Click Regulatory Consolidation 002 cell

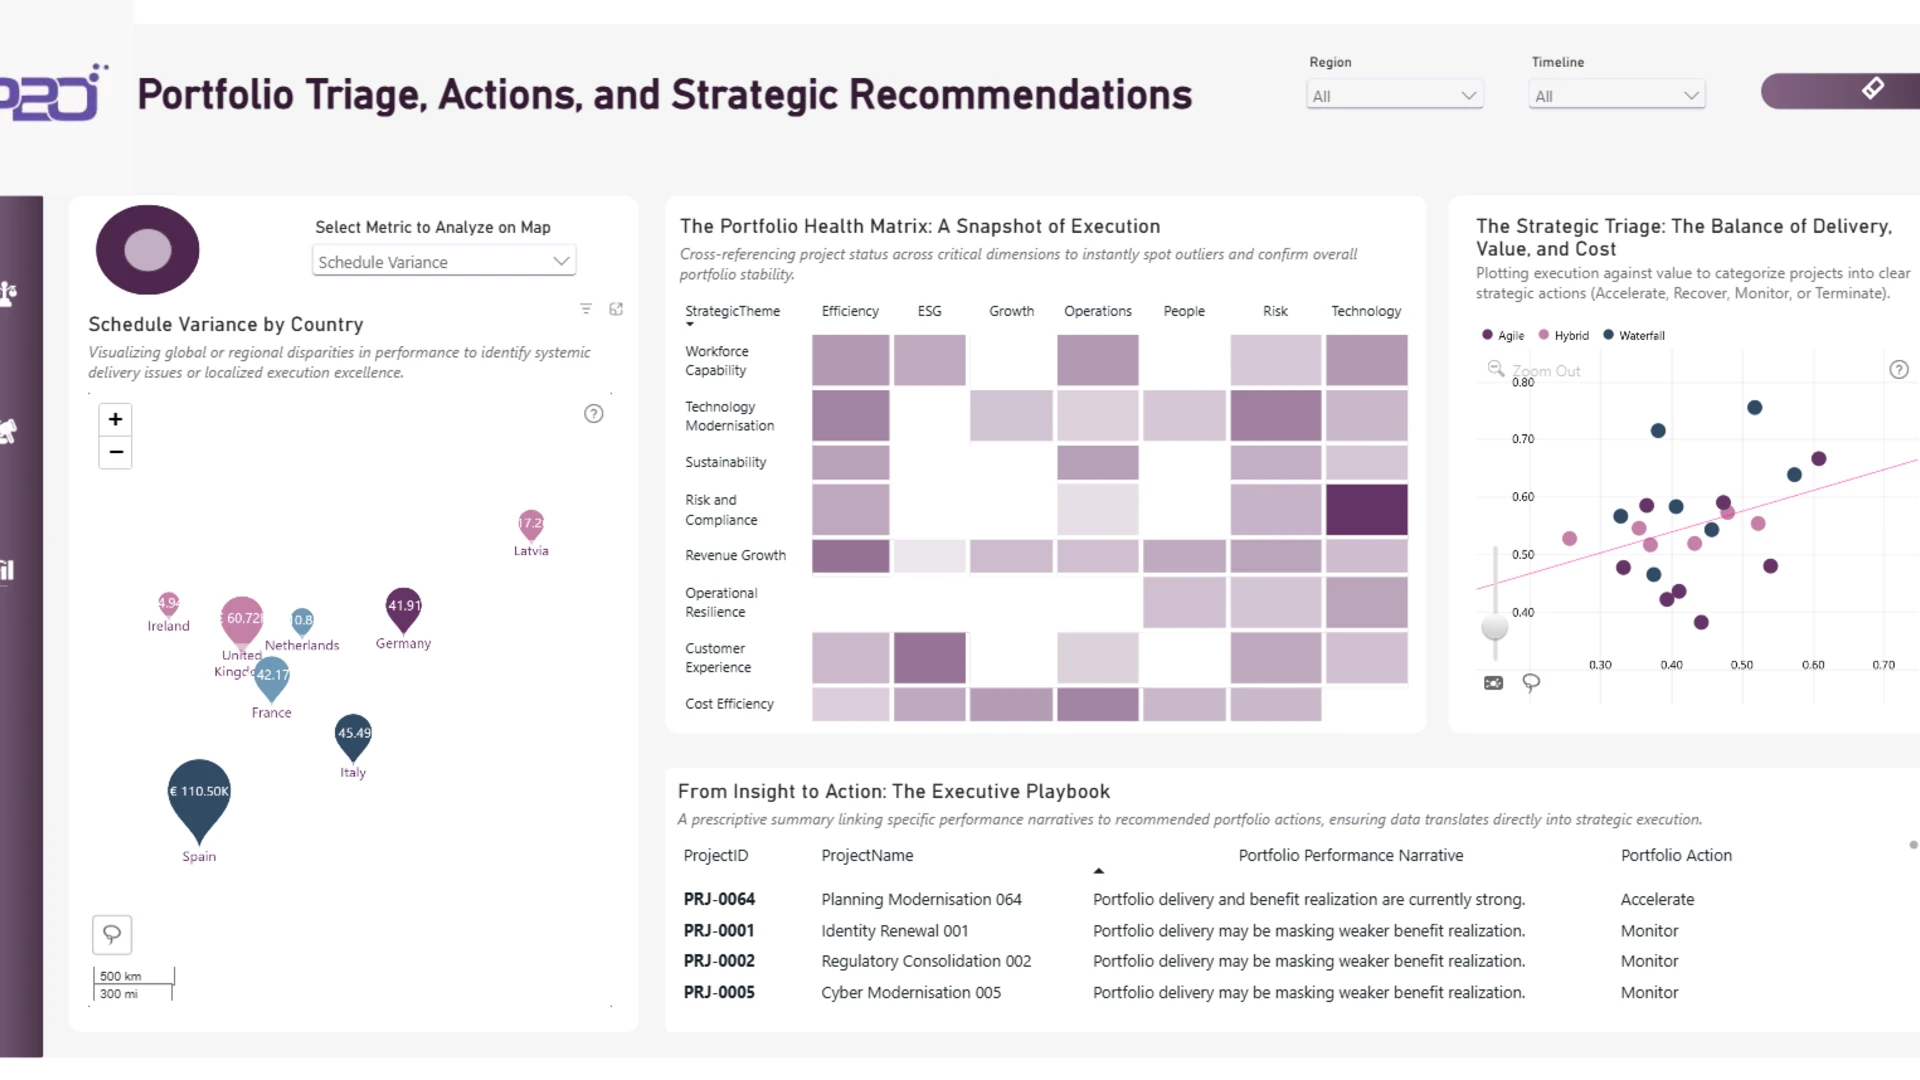coord(925,961)
